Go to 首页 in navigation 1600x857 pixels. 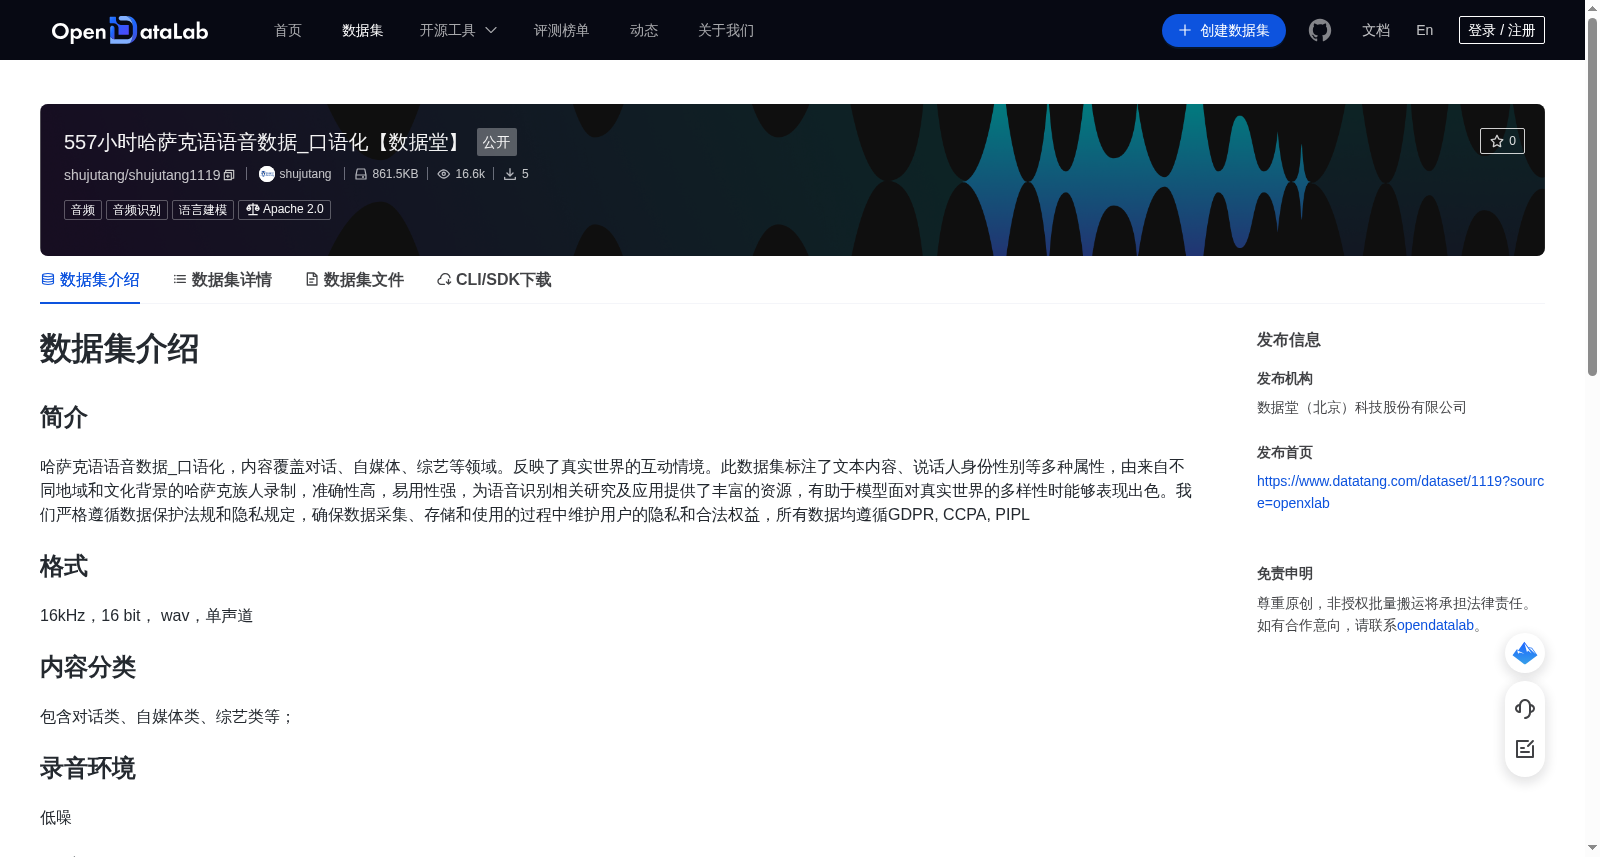288,30
